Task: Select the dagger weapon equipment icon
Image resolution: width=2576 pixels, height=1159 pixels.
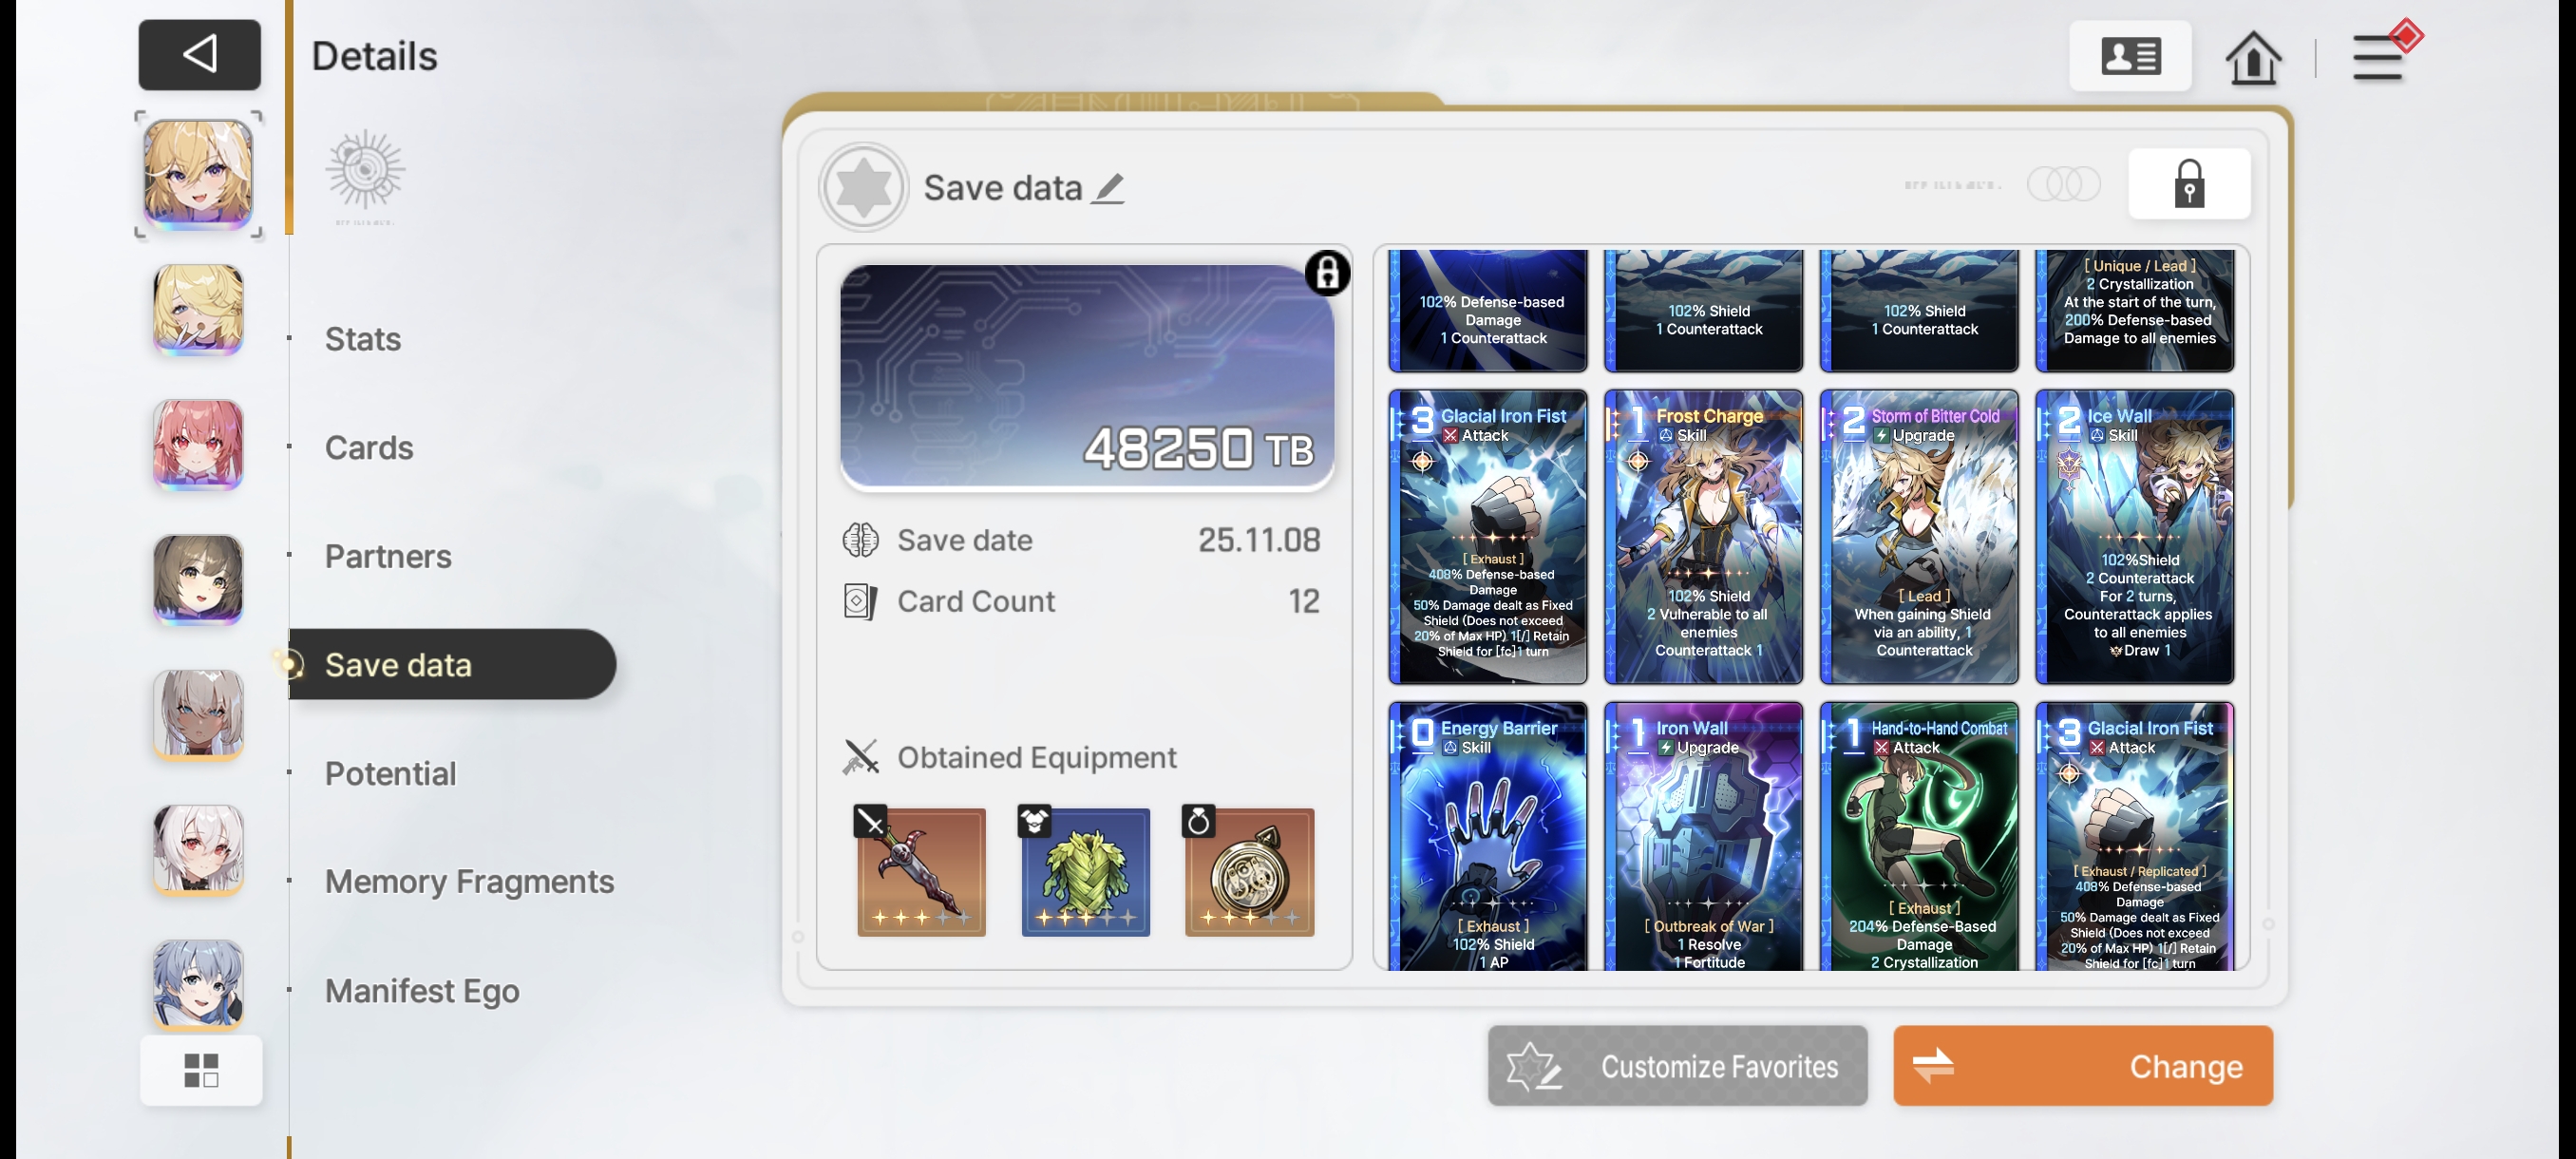Action: coord(921,871)
